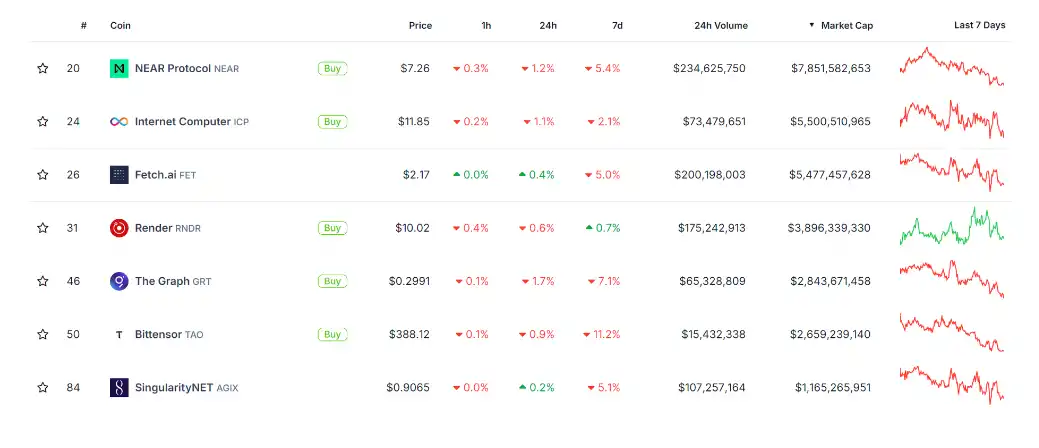Screen dimensions: 1039x448
Task: Star NEAR Protocol as favorite
Action: pyautogui.click(x=42, y=68)
